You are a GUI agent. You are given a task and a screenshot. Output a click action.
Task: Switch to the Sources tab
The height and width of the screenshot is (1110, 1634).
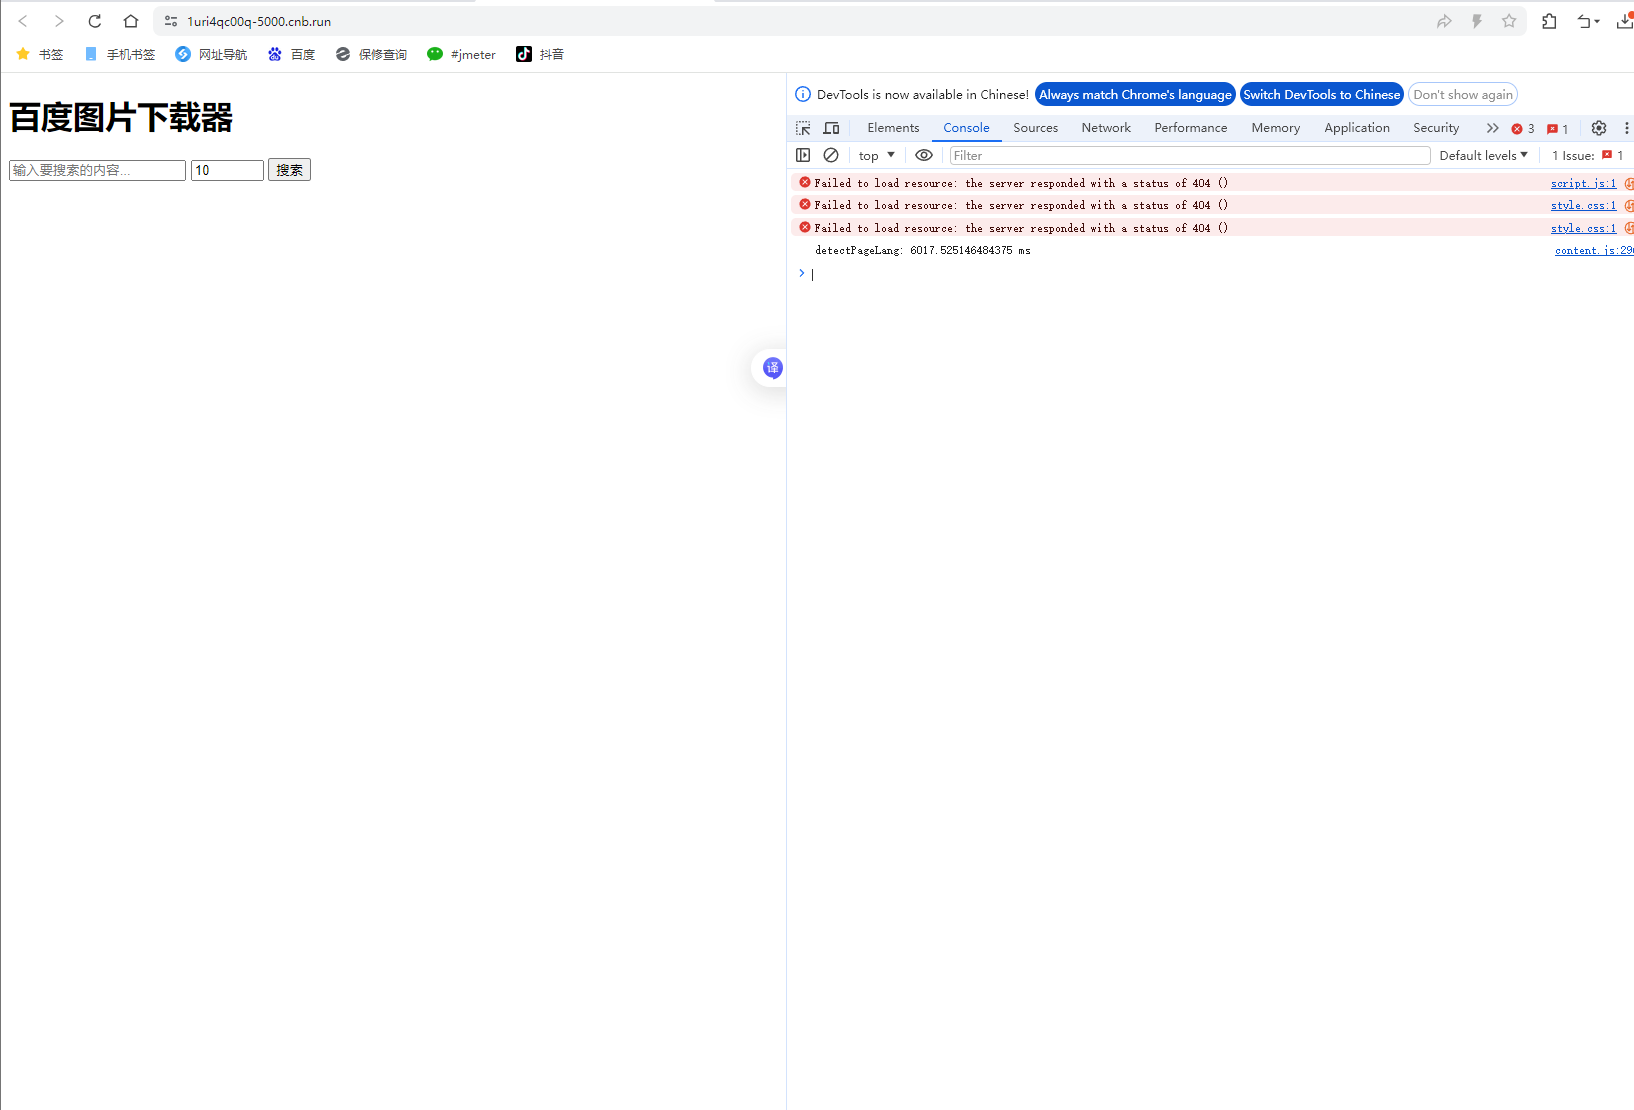click(x=1035, y=128)
